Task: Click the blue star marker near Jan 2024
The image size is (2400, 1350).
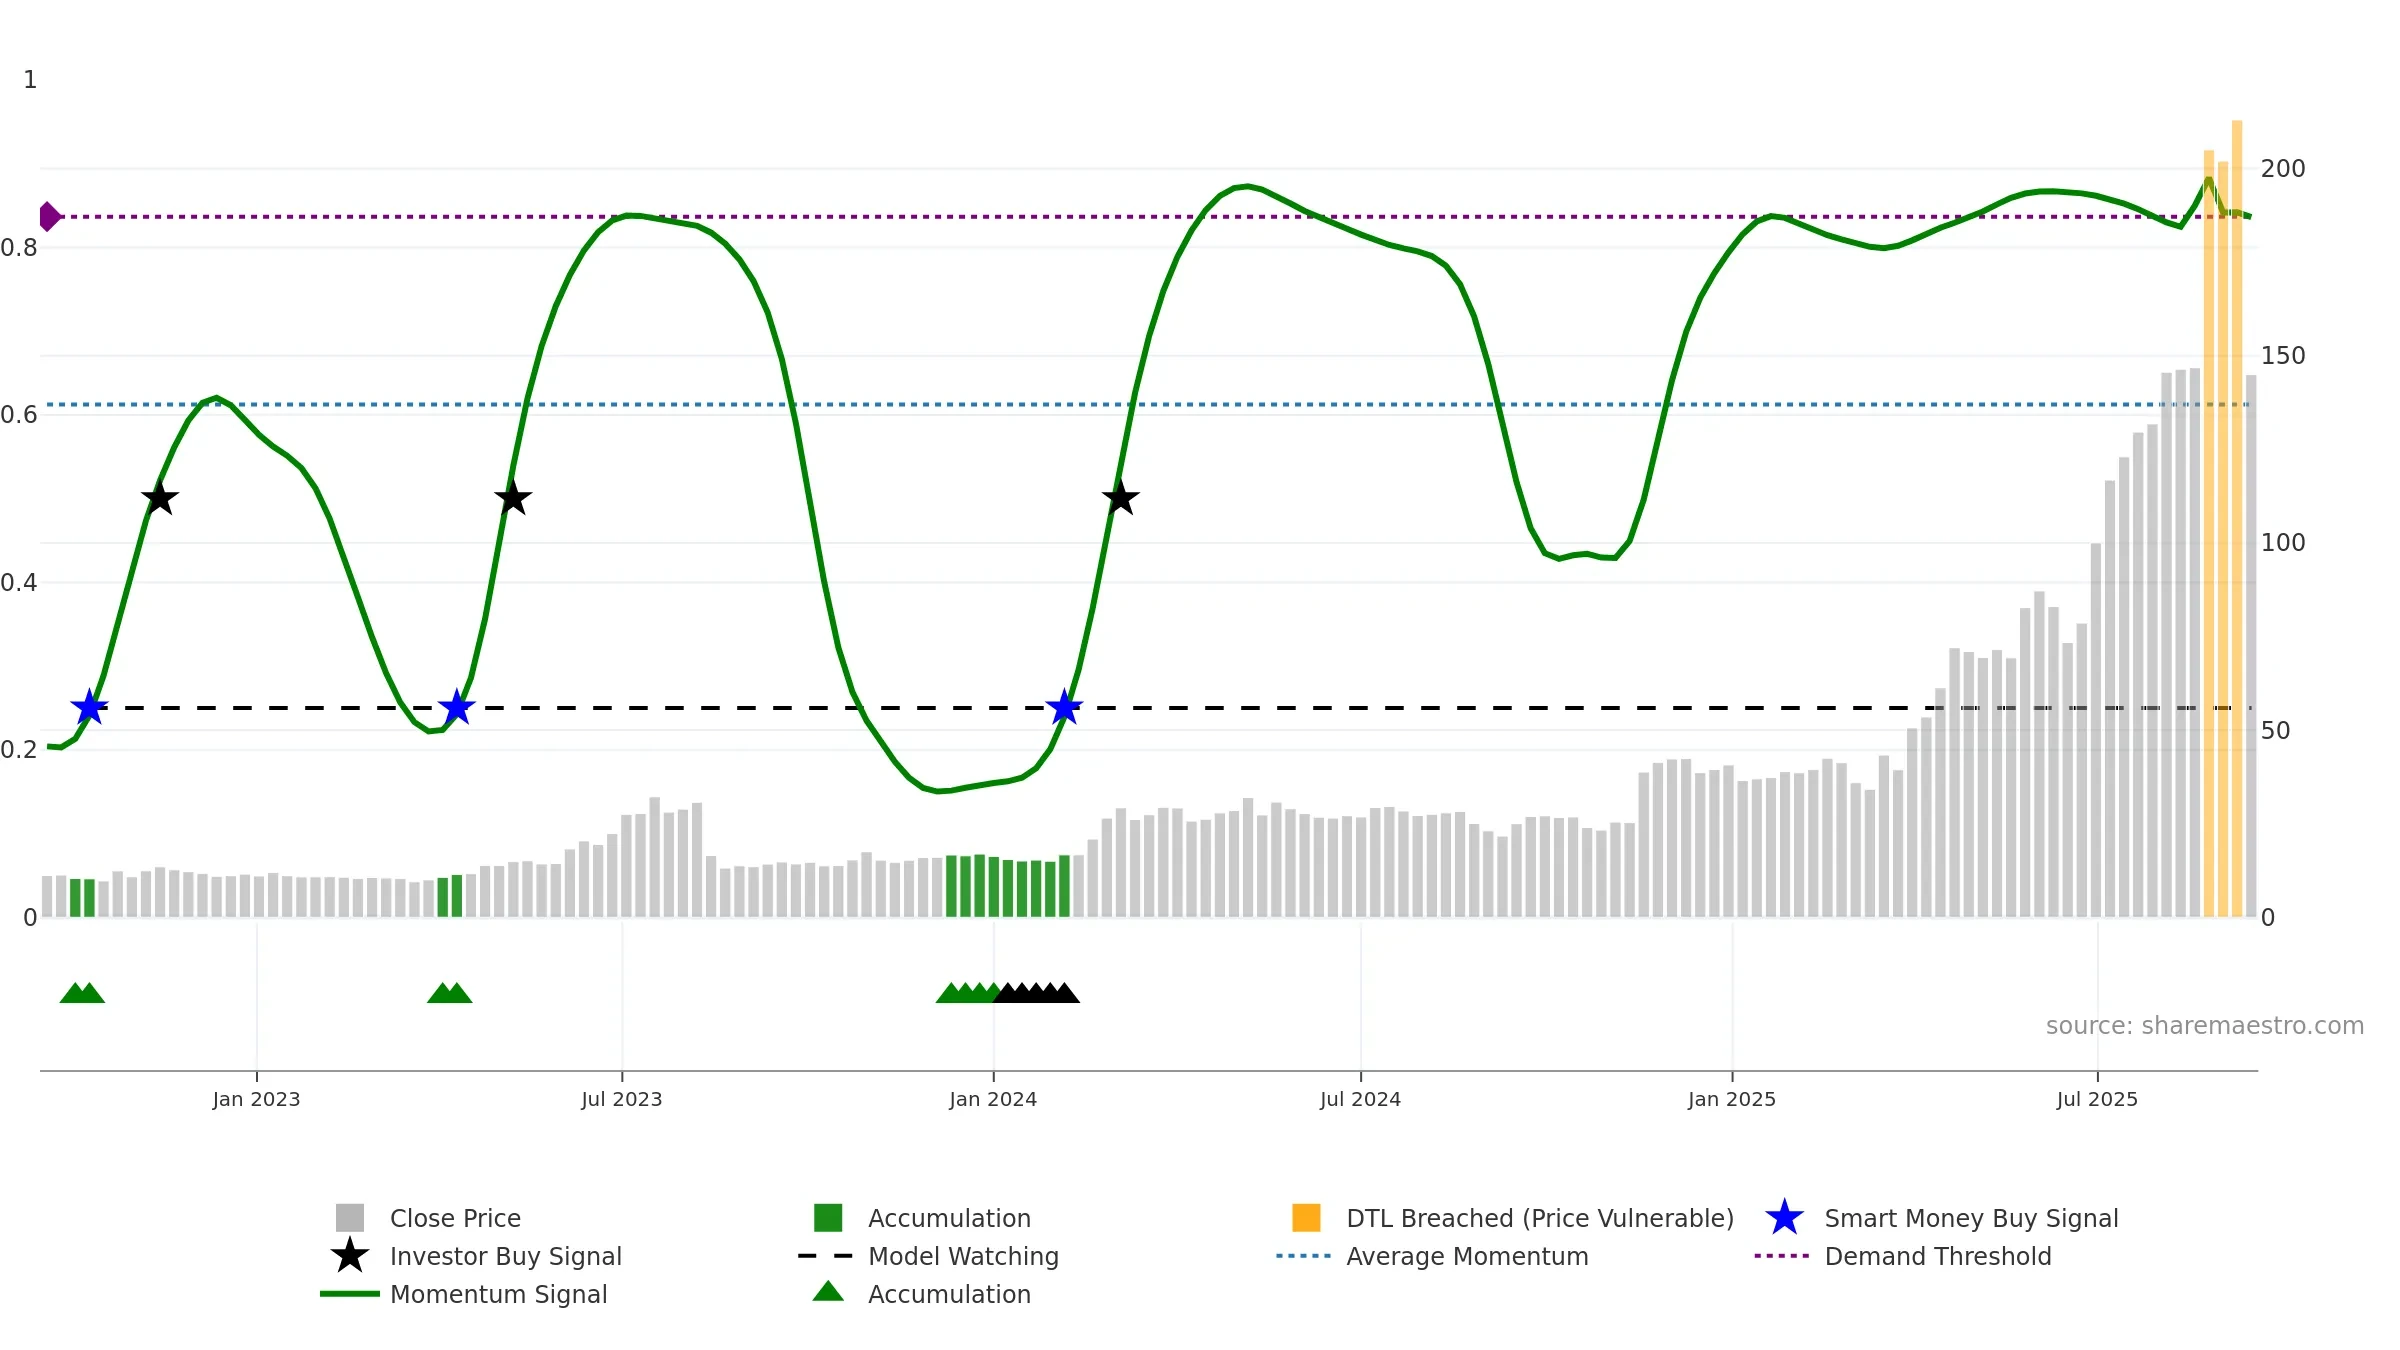Action: [x=1064, y=708]
